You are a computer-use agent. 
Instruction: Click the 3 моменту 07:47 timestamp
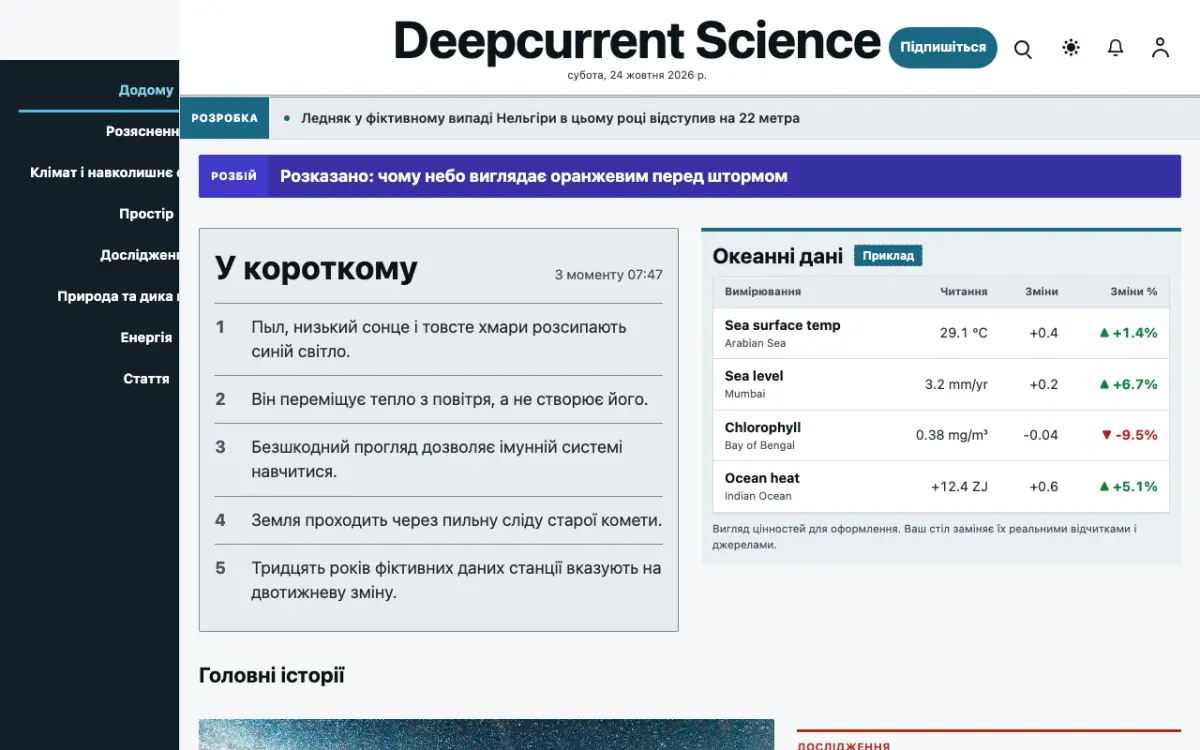(x=608, y=274)
